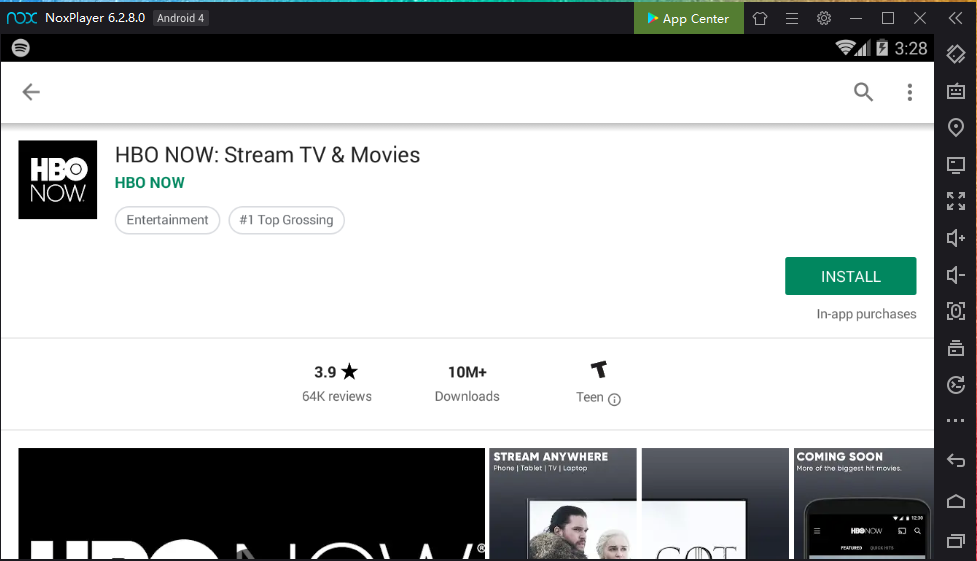Viewport: 977px width, 561px height.
Task: Play the HBO NOW promo video thumbnail
Action: [x=252, y=504]
